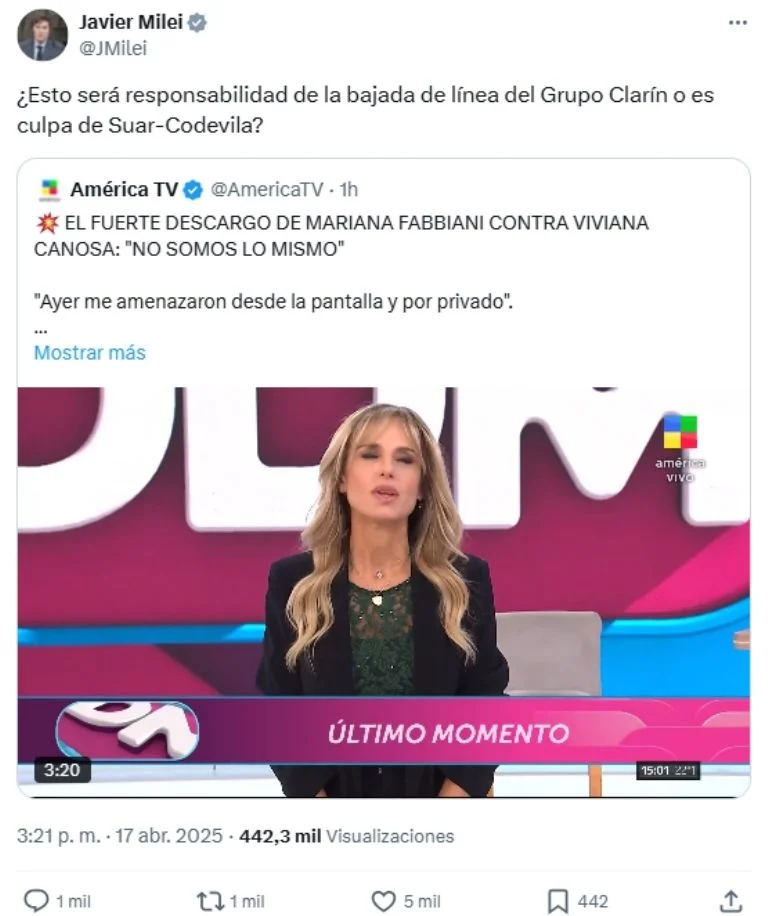Screen dimensions: 768x916
Task: Click the 3:20 video duration badge
Action: click(62, 769)
